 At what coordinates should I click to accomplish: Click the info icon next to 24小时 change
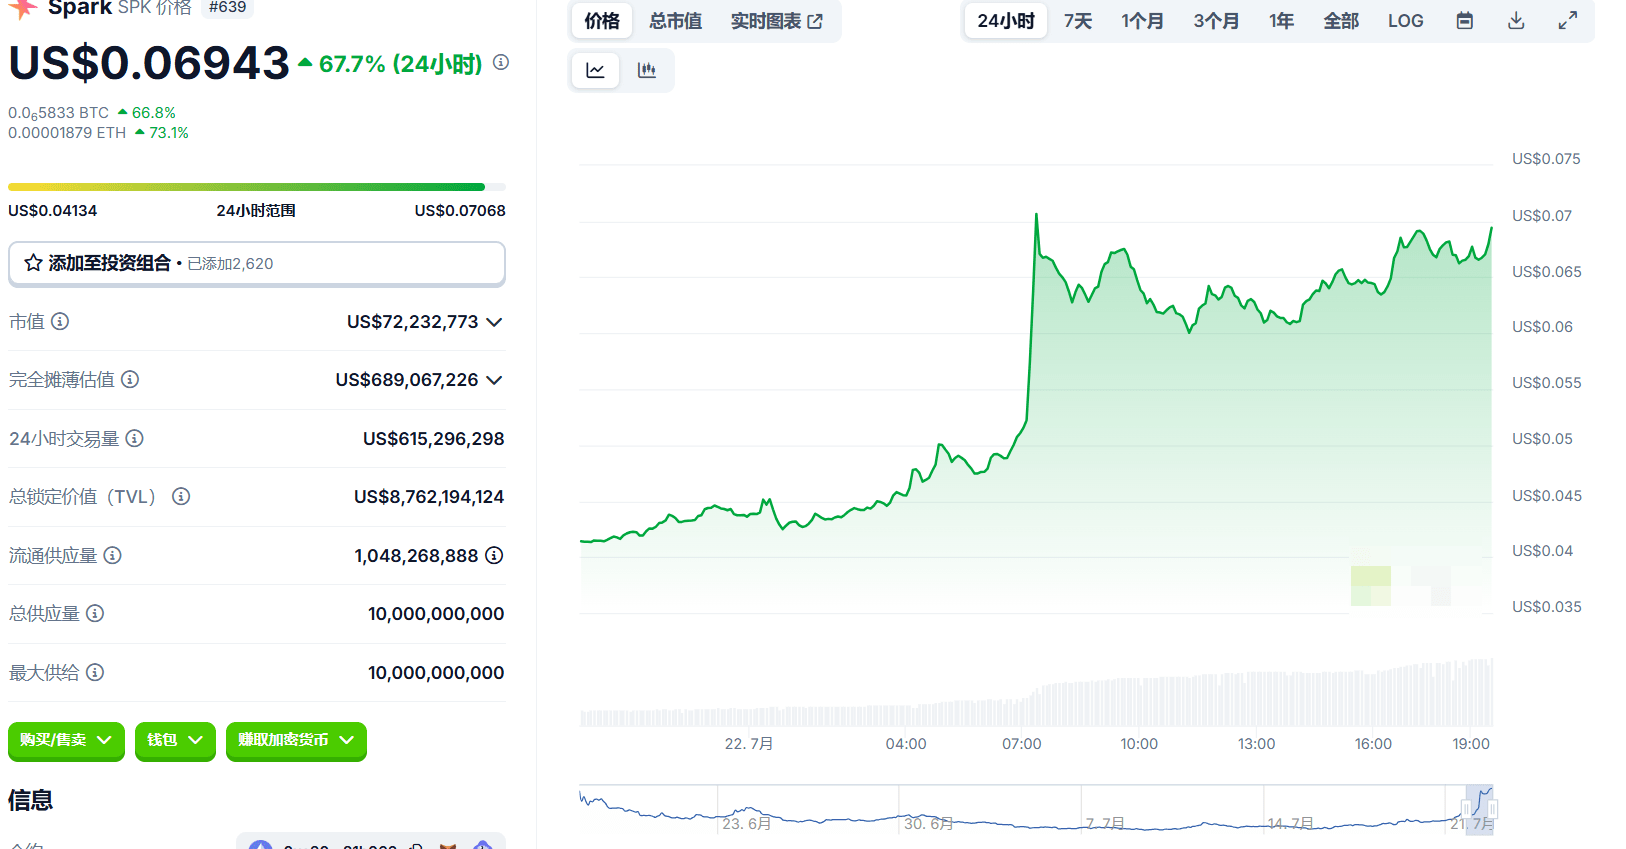501,62
